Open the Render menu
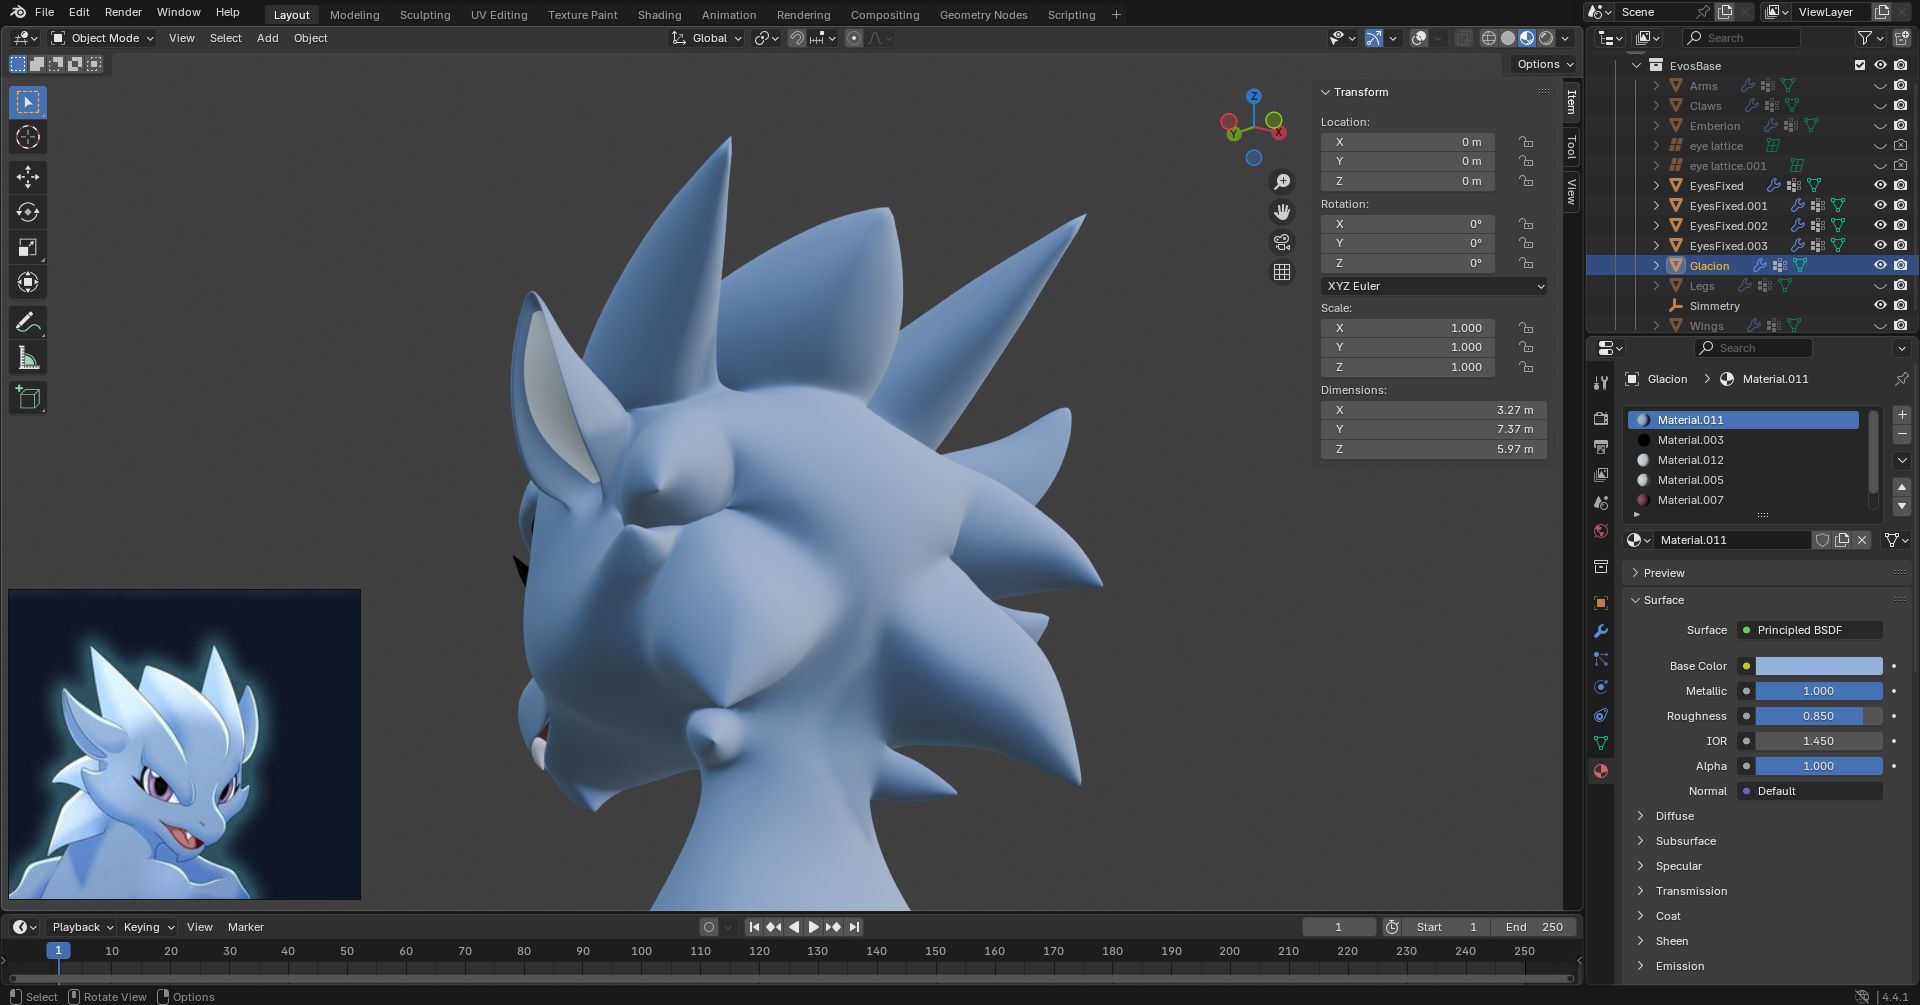1920x1005 pixels. tap(123, 12)
